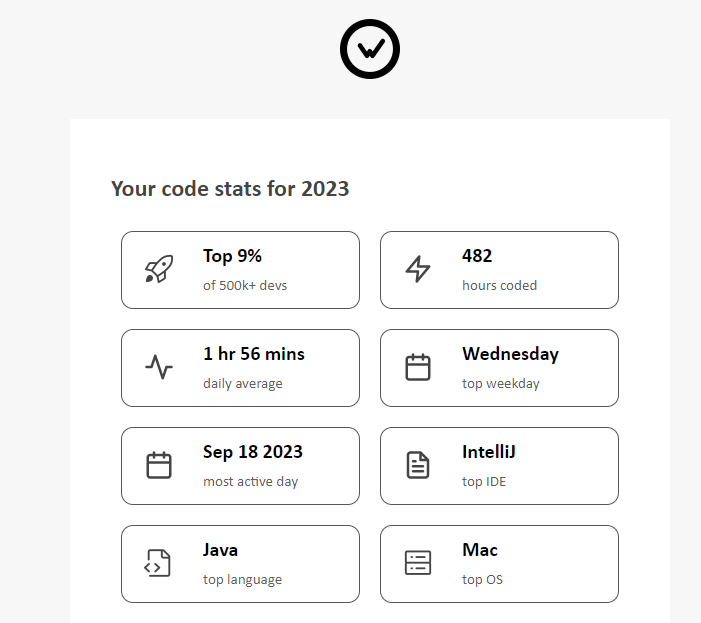Viewport: 701px width, 623px height.
Task: Click the 'Top 9%' stat text
Action: [232, 256]
